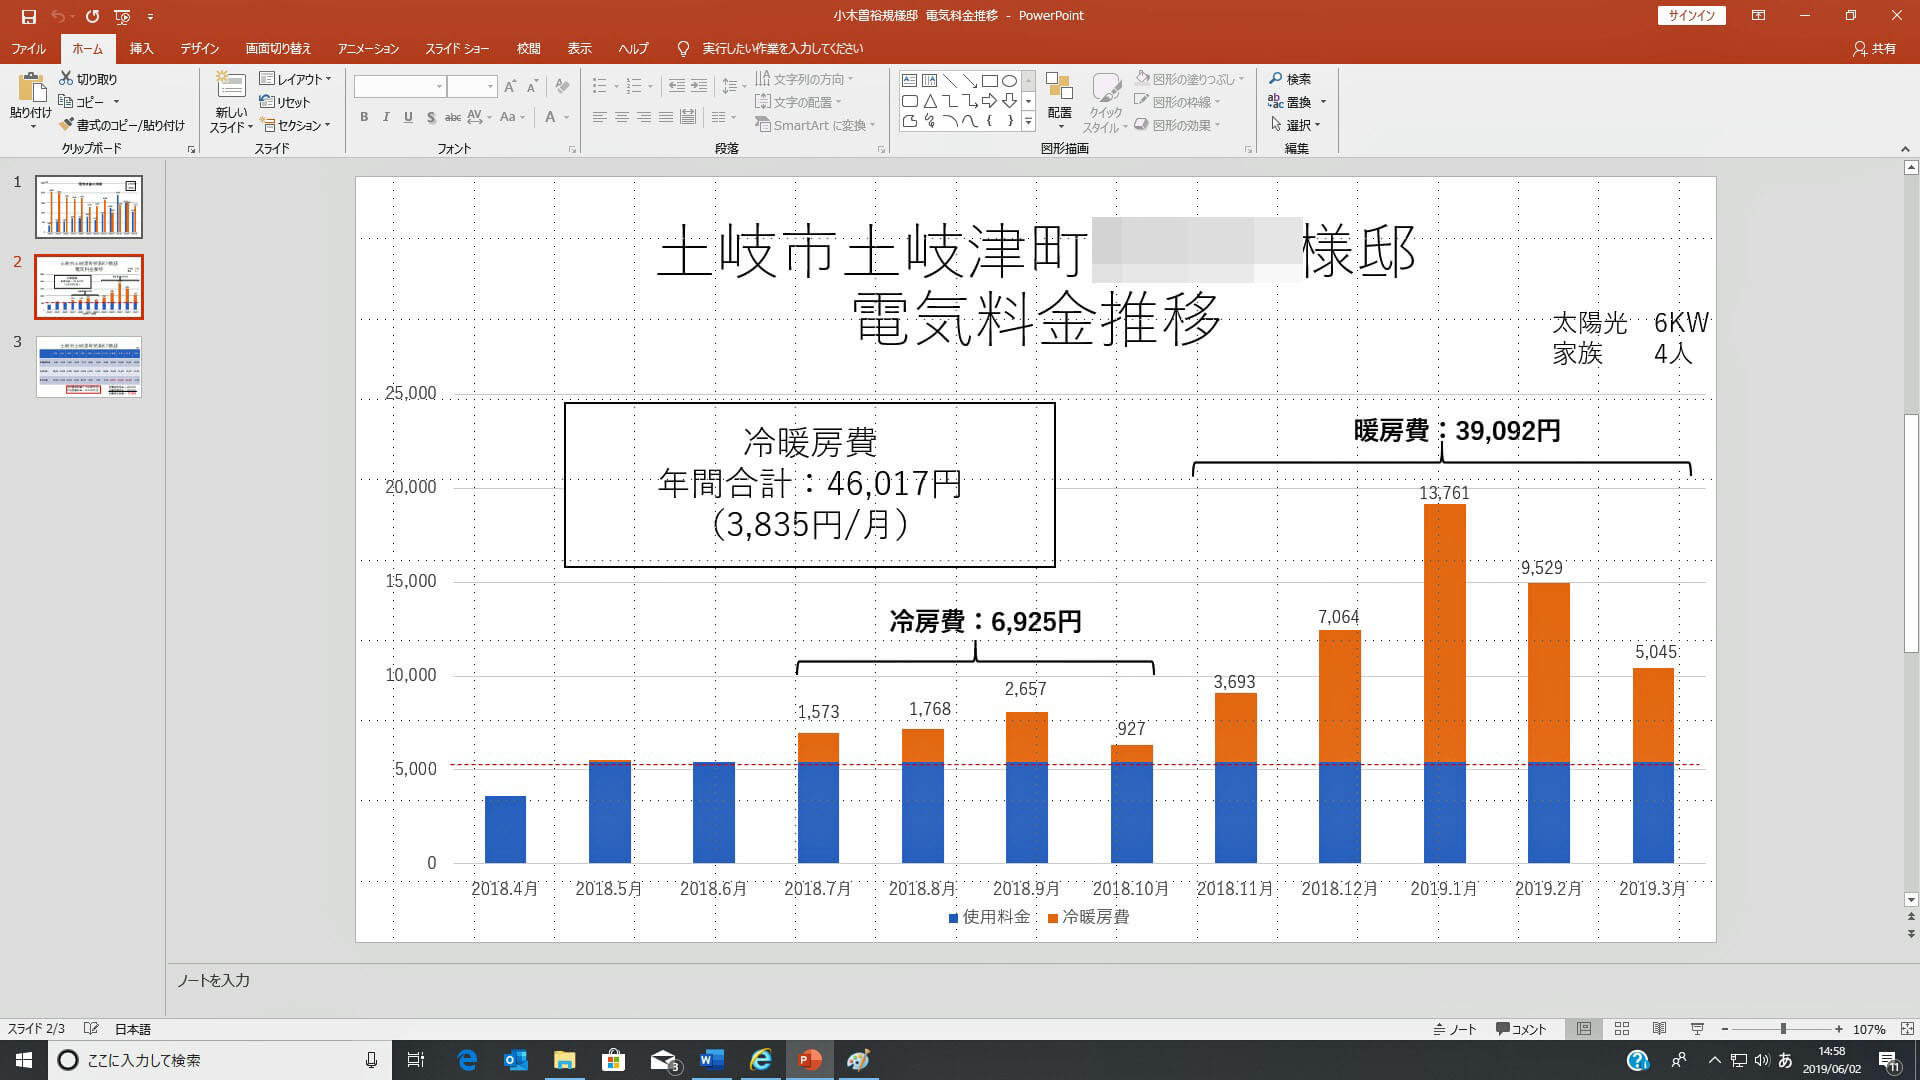The width and height of the screenshot is (1920, 1080).
Task: Open the font name combo box
Action: tap(399, 87)
